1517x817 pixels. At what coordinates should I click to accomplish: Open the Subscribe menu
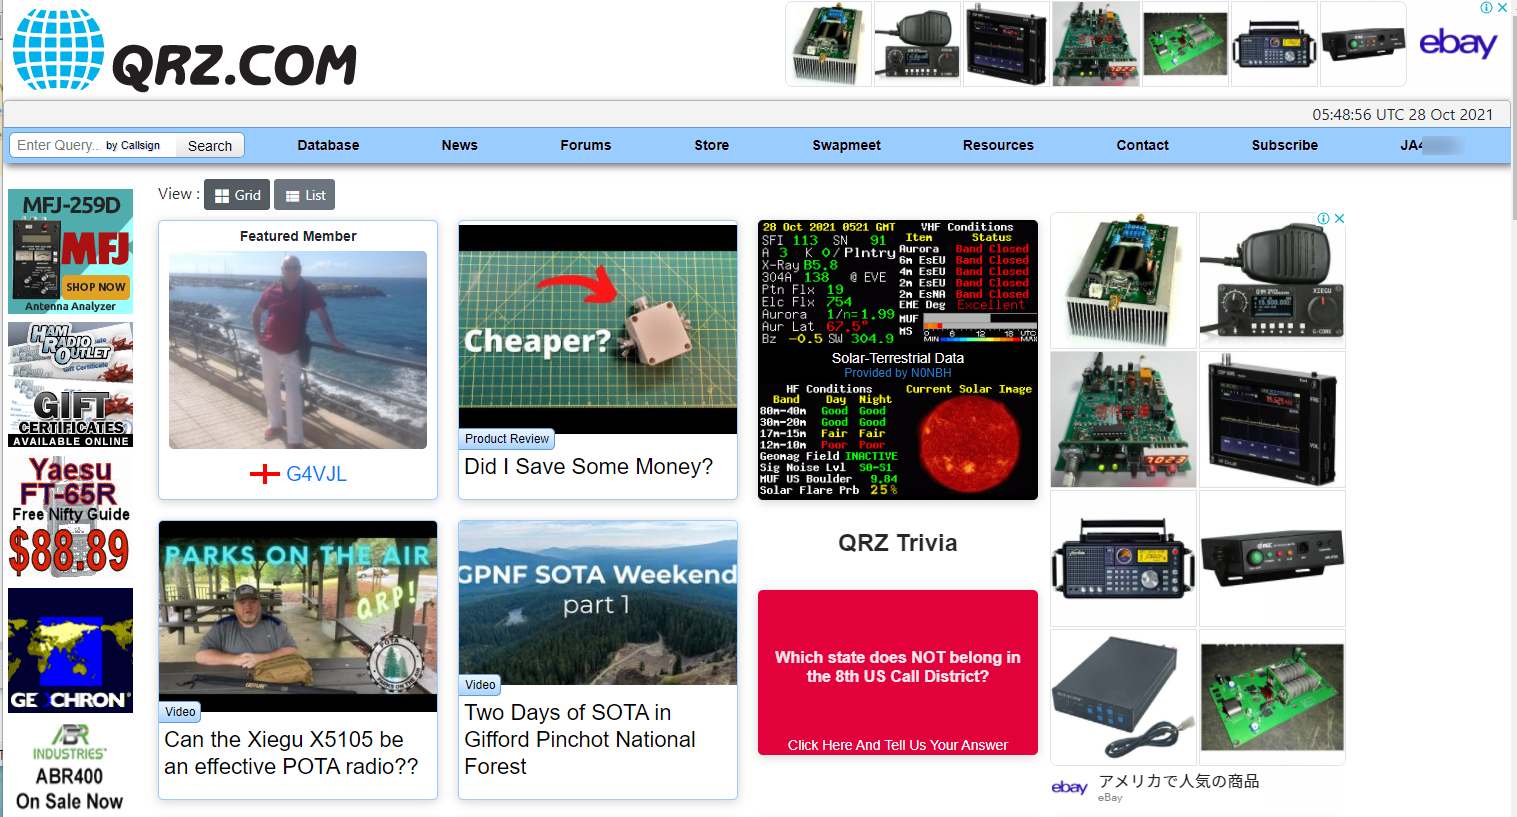[1285, 145]
